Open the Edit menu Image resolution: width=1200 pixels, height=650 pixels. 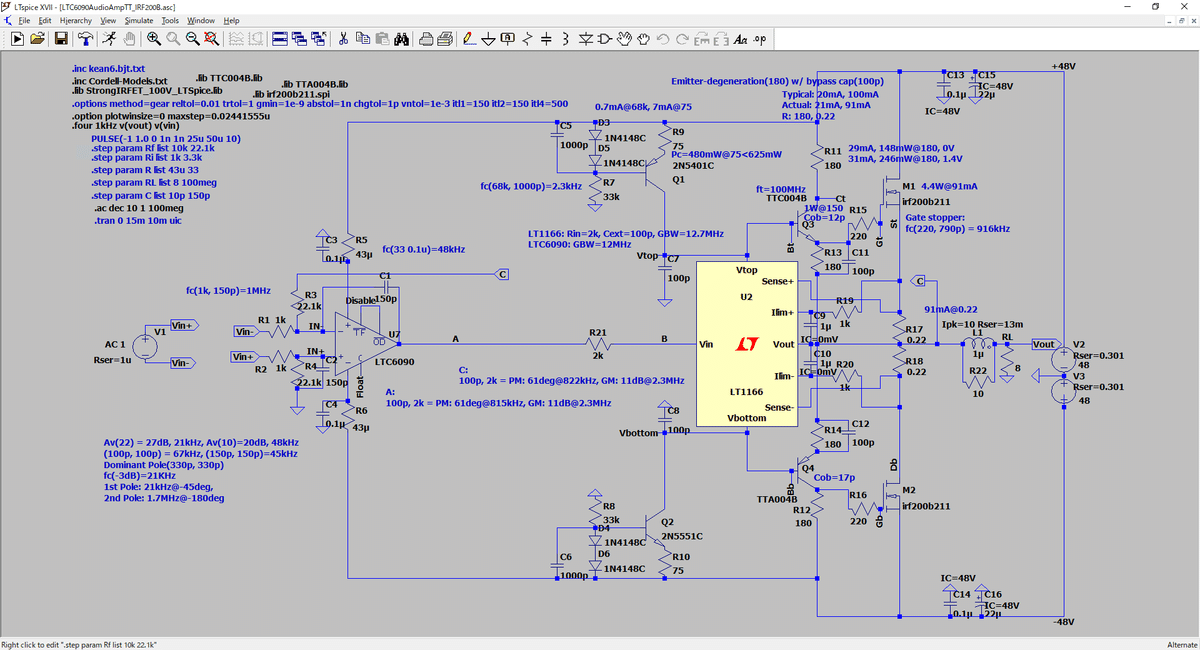pos(45,20)
